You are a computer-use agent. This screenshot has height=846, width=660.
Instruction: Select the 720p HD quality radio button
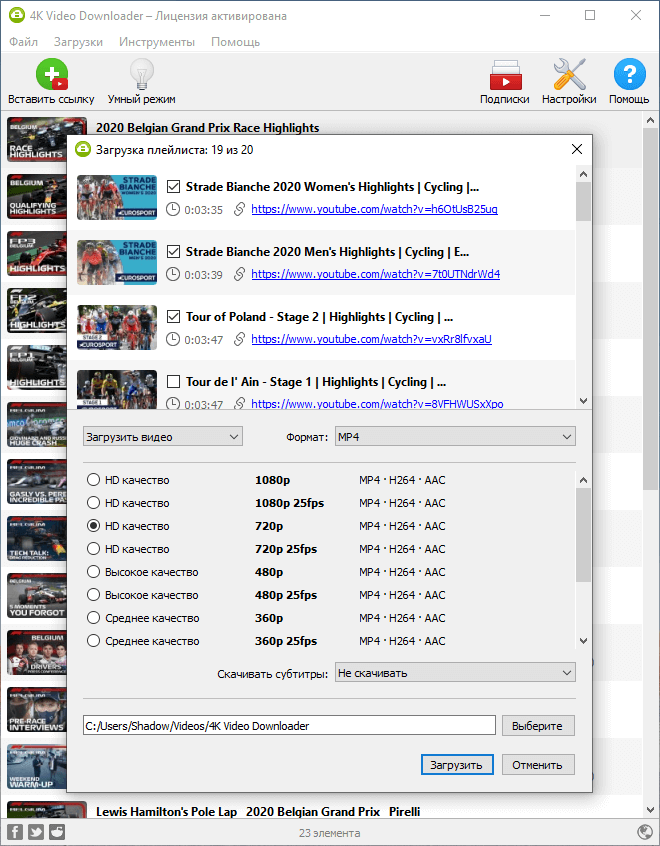point(93,526)
